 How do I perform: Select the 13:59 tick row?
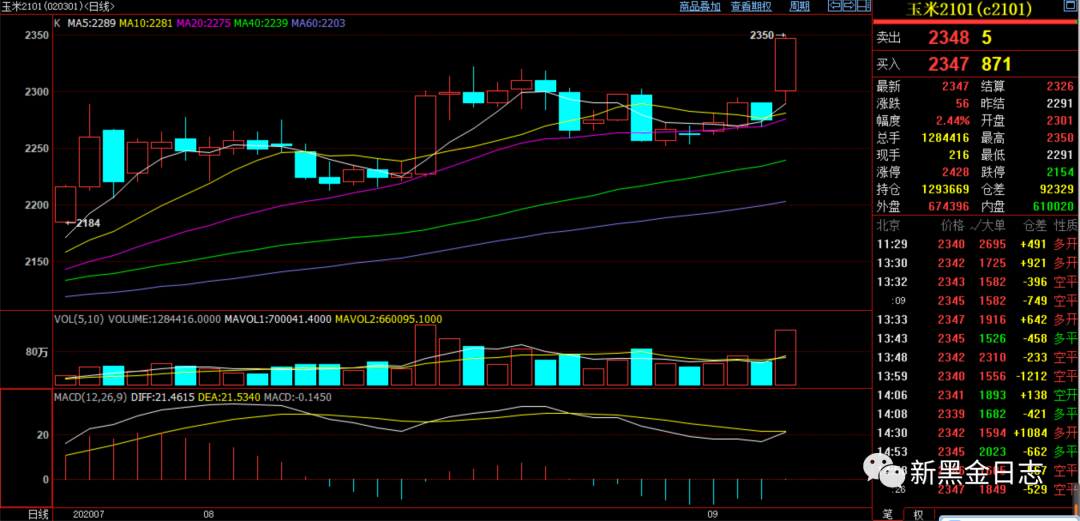tap(975, 376)
